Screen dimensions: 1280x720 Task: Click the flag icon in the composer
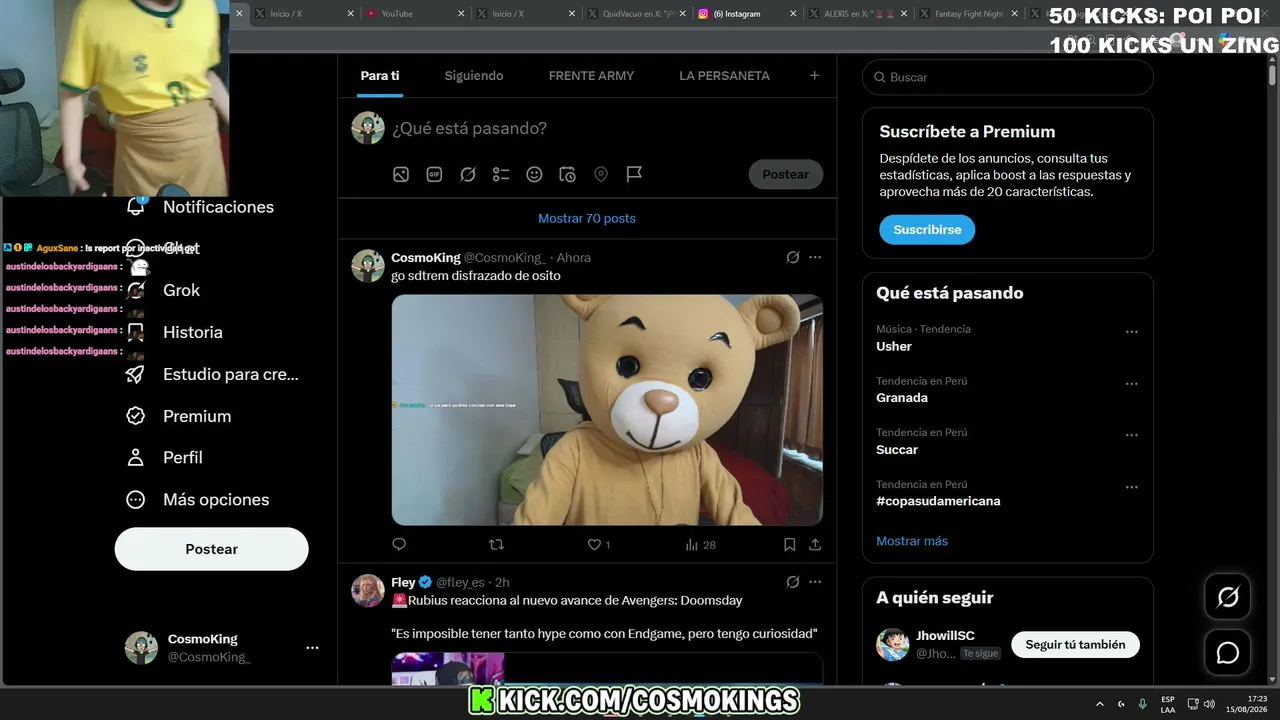click(634, 174)
